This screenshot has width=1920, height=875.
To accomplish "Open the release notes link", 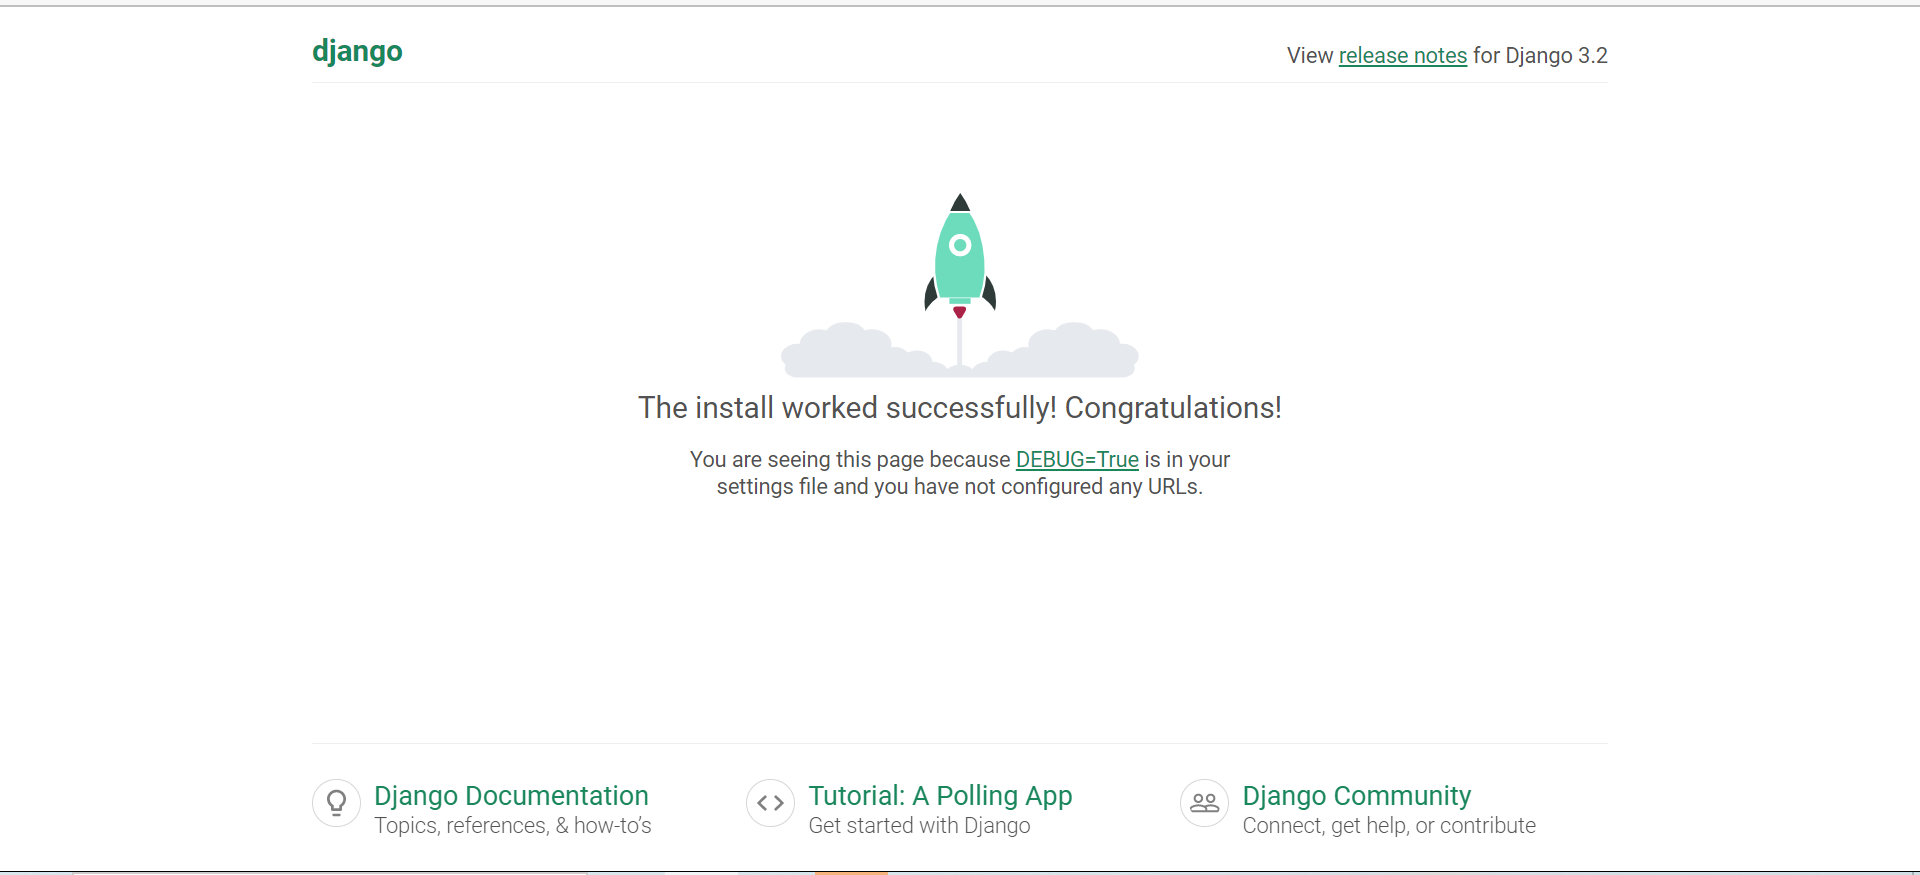I will [x=1403, y=56].
